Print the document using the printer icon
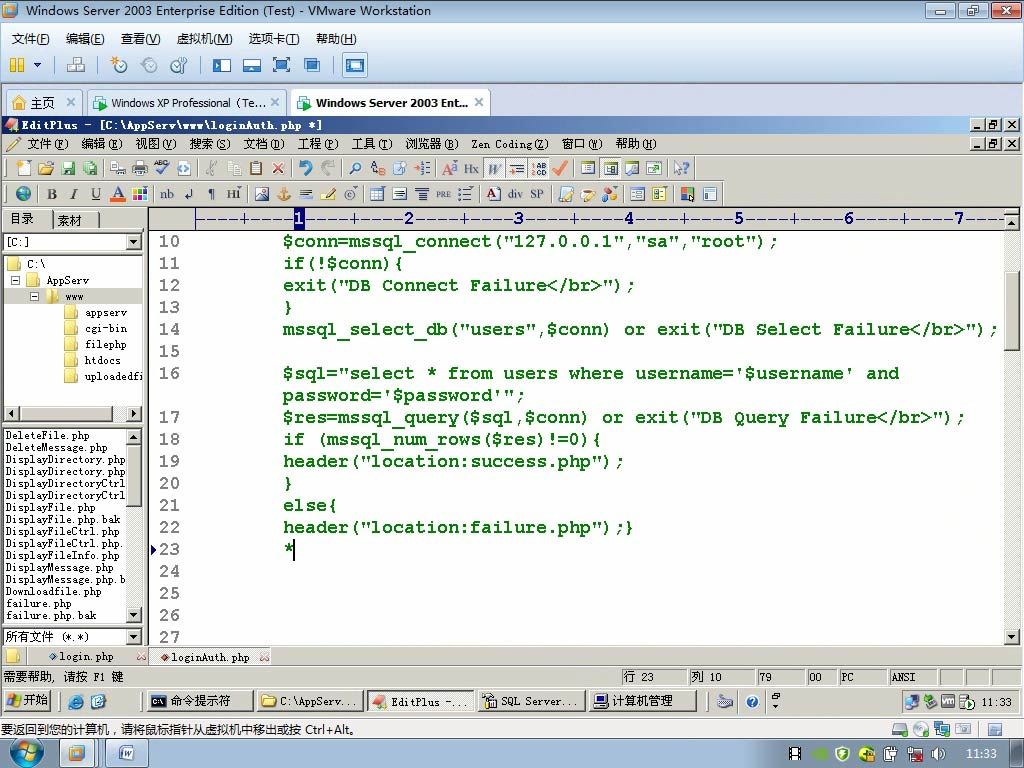1024x768 pixels. (140, 168)
